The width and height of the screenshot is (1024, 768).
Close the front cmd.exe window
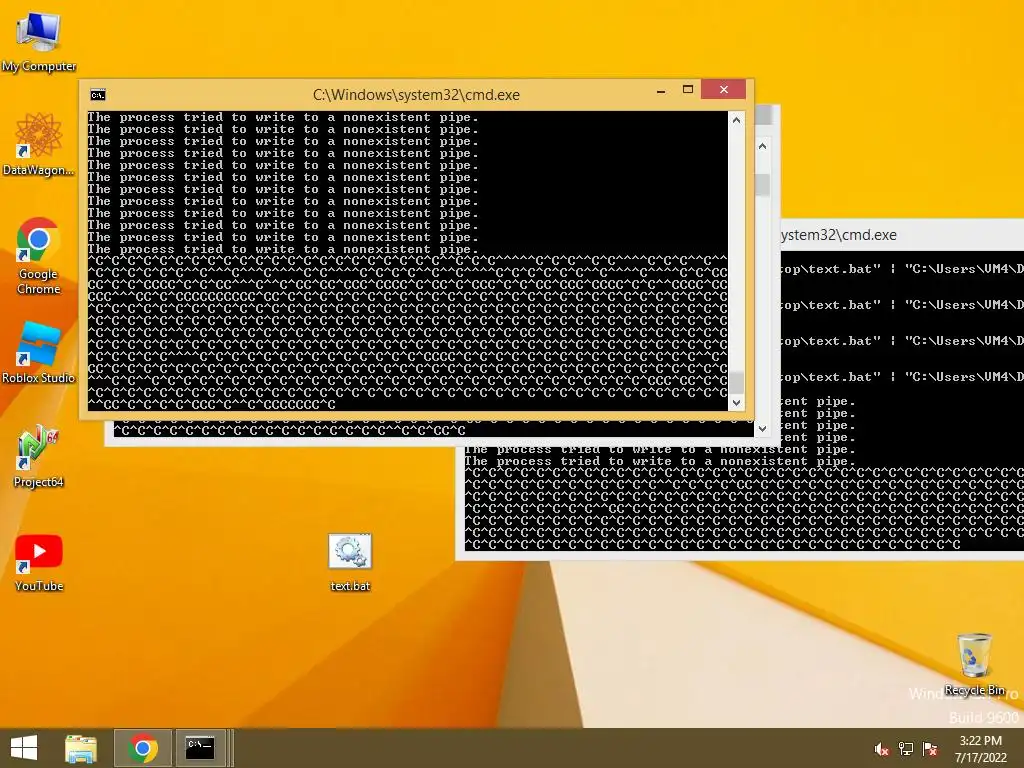point(724,89)
